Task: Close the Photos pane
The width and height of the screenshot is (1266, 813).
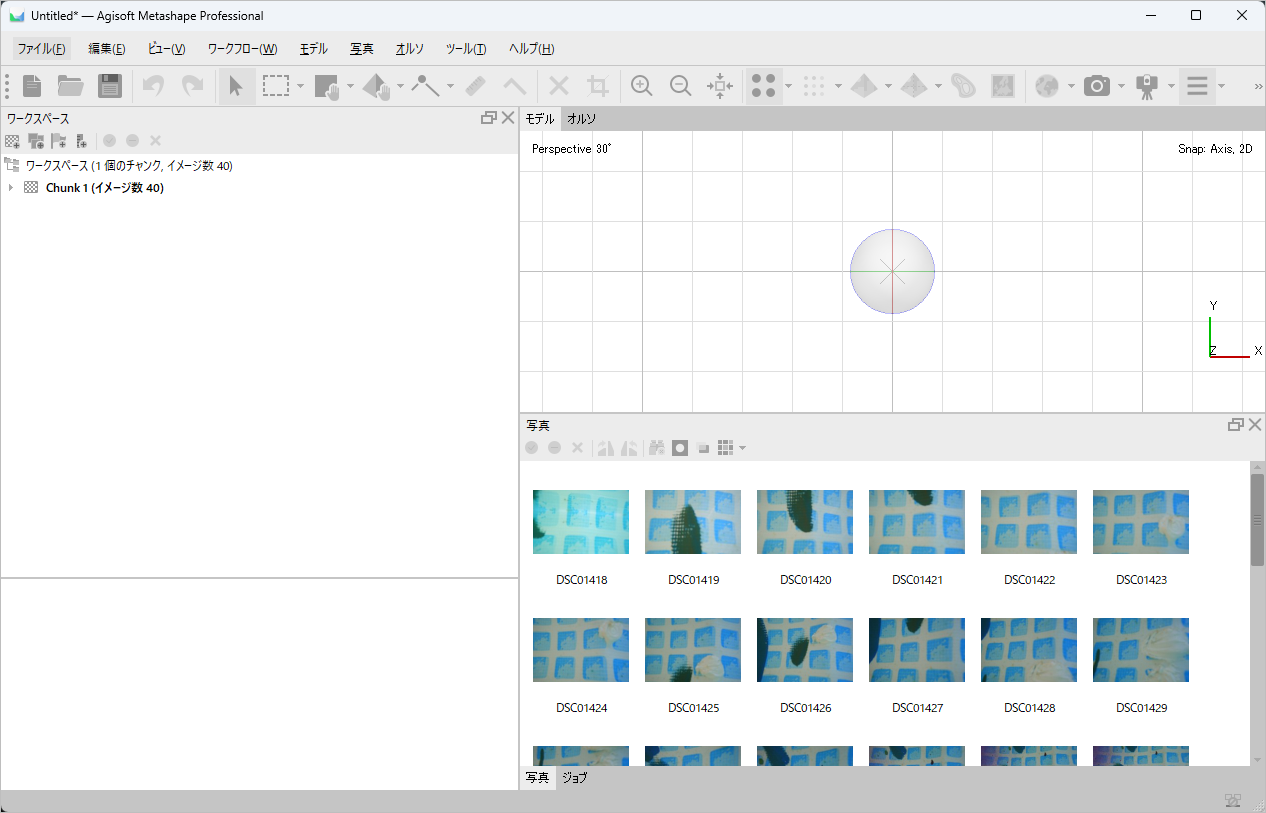Action: pos(1255,425)
